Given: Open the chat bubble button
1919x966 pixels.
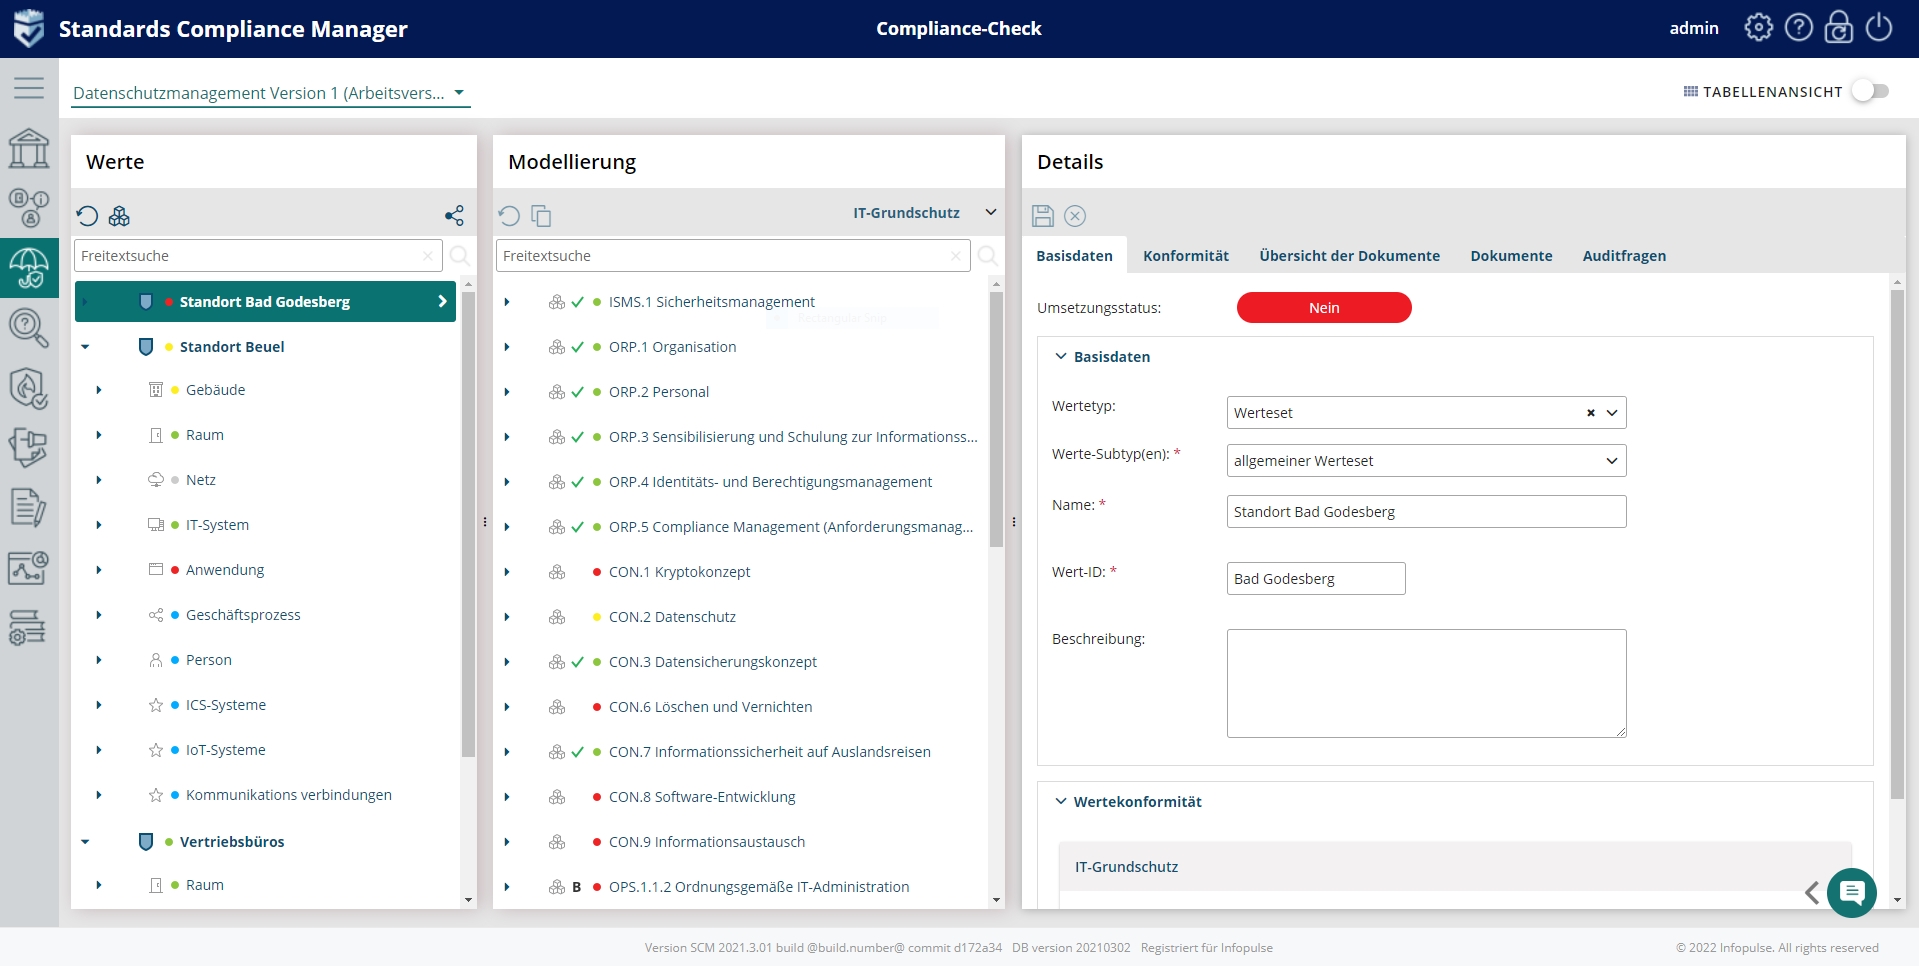Looking at the screenshot, I should point(1851,892).
